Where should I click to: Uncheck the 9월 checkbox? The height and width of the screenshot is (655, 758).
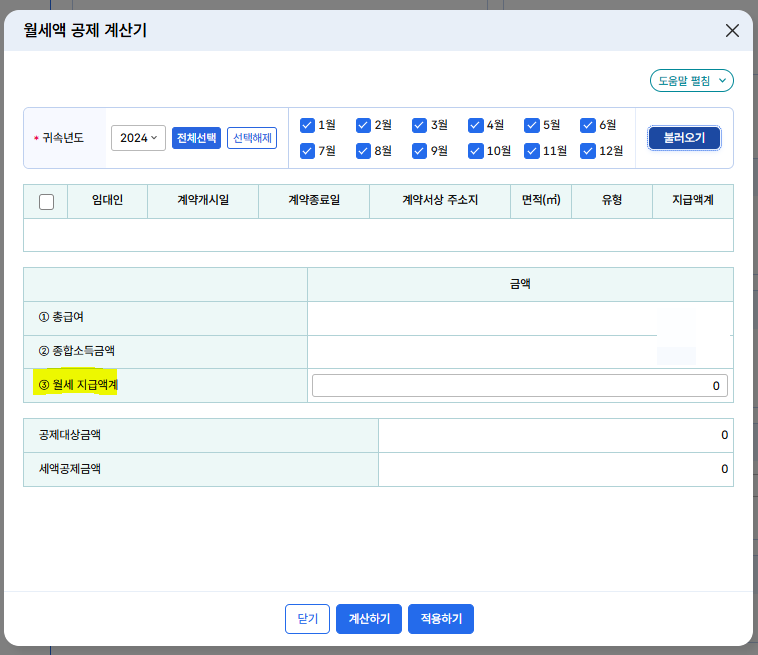tap(419, 151)
